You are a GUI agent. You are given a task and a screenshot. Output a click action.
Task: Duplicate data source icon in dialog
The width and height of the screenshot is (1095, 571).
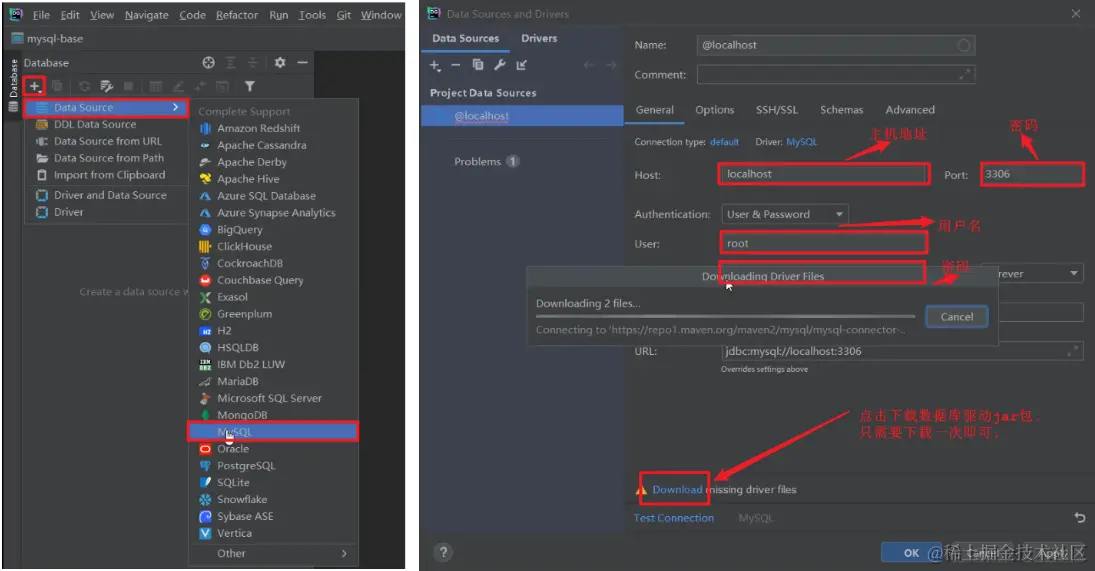[478, 65]
